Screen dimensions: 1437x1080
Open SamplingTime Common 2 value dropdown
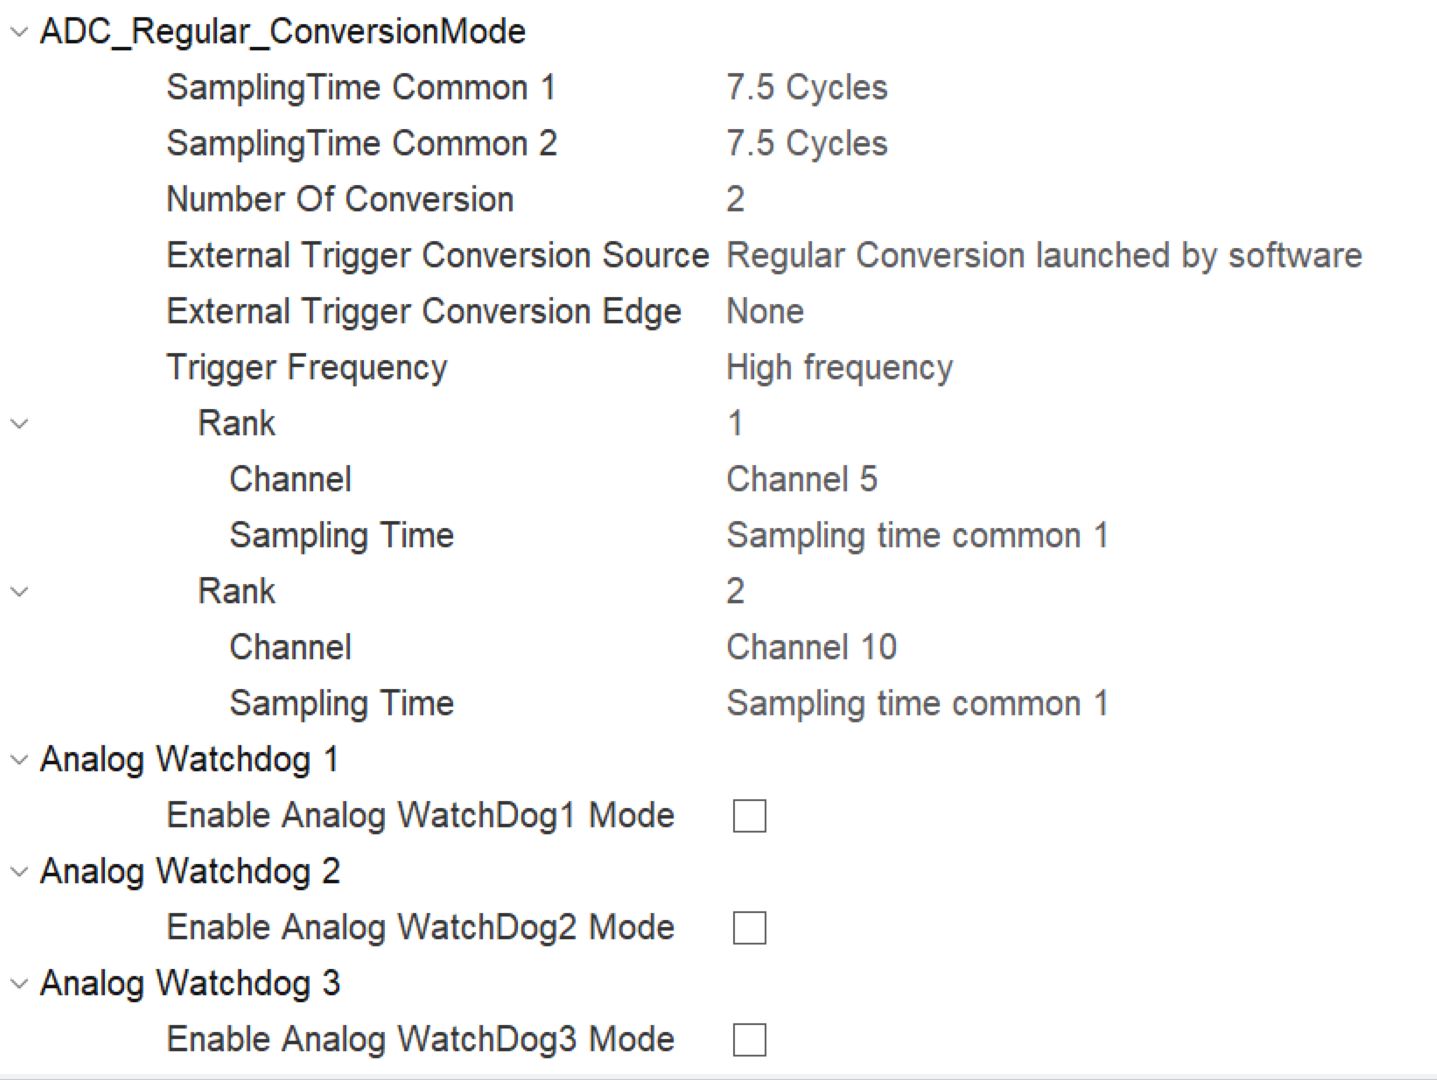click(806, 144)
